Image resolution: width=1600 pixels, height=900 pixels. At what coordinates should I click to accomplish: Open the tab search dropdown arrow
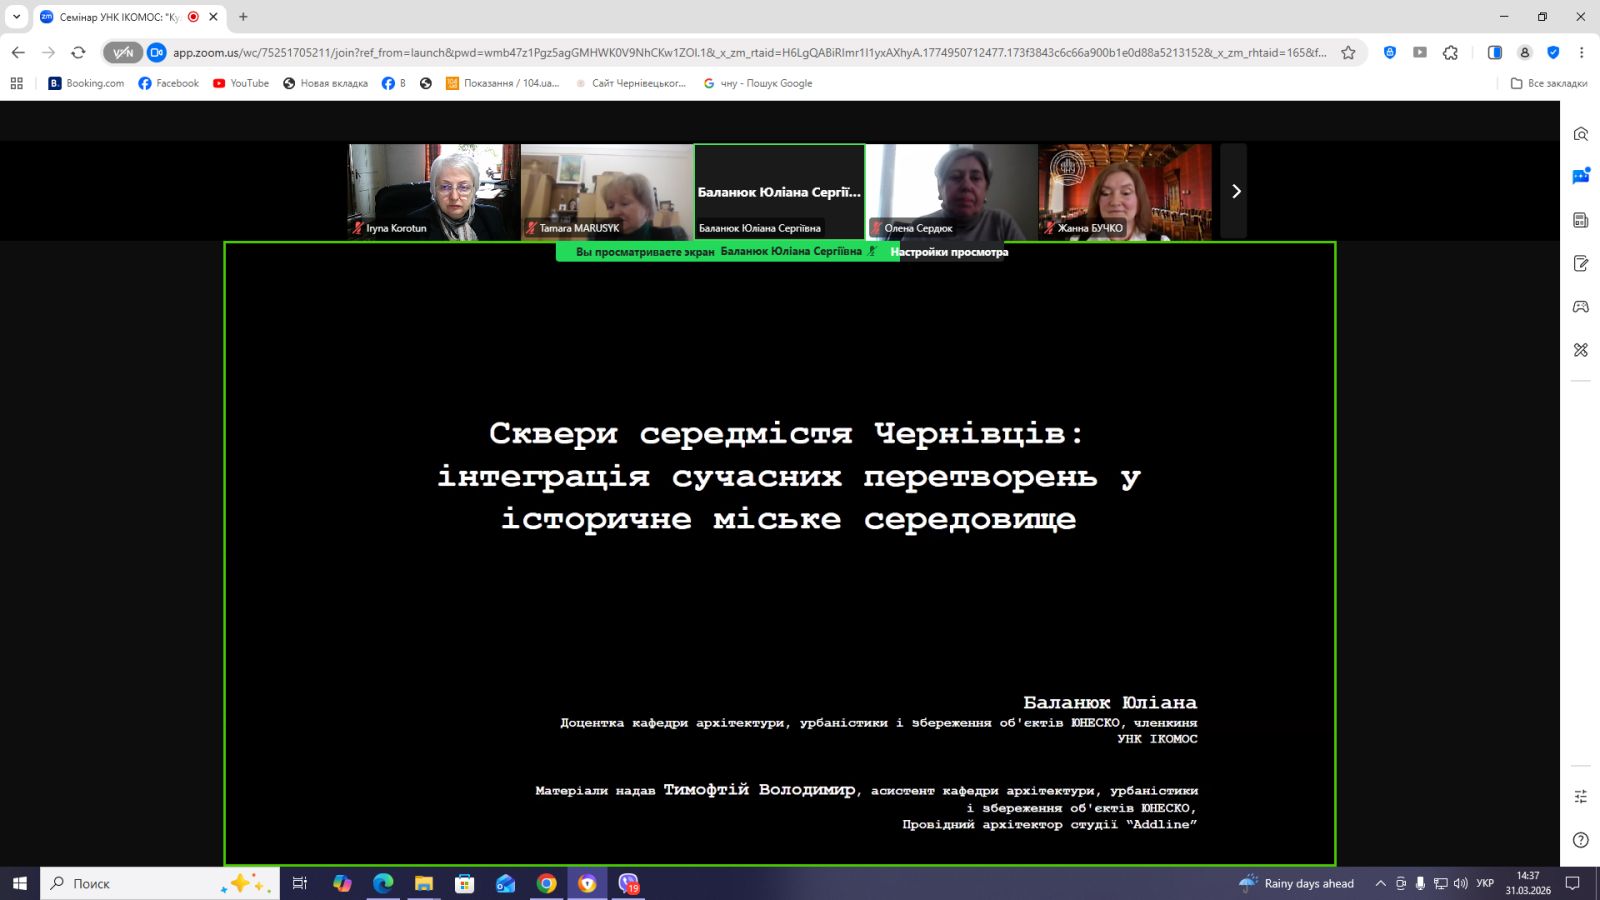pos(16,17)
